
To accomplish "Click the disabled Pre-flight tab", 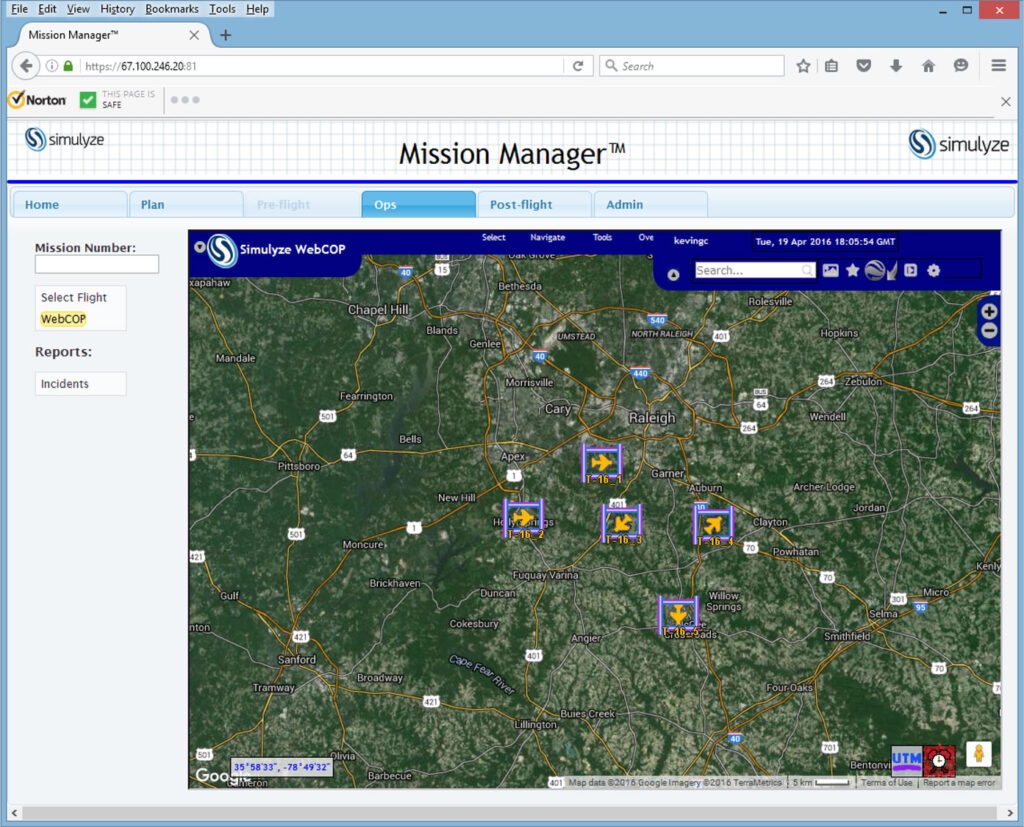I will click(302, 204).
